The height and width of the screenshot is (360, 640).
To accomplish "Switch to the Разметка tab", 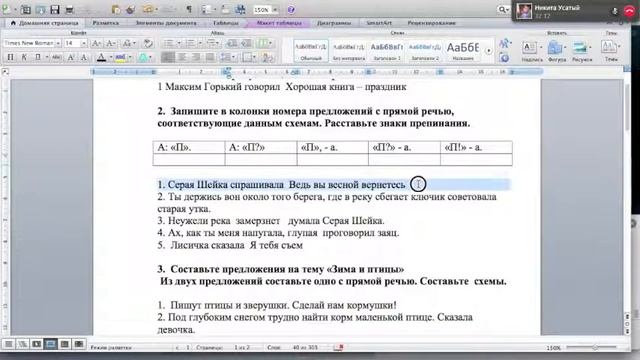I will (105, 23).
